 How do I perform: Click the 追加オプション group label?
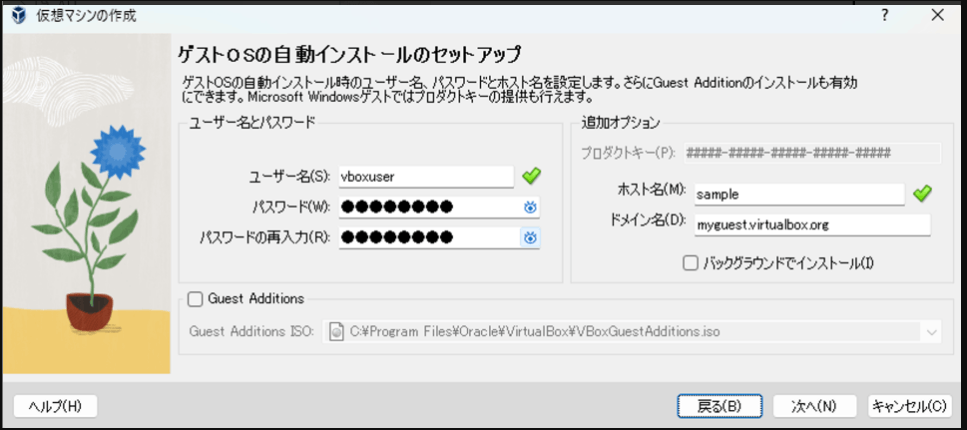click(x=620, y=123)
